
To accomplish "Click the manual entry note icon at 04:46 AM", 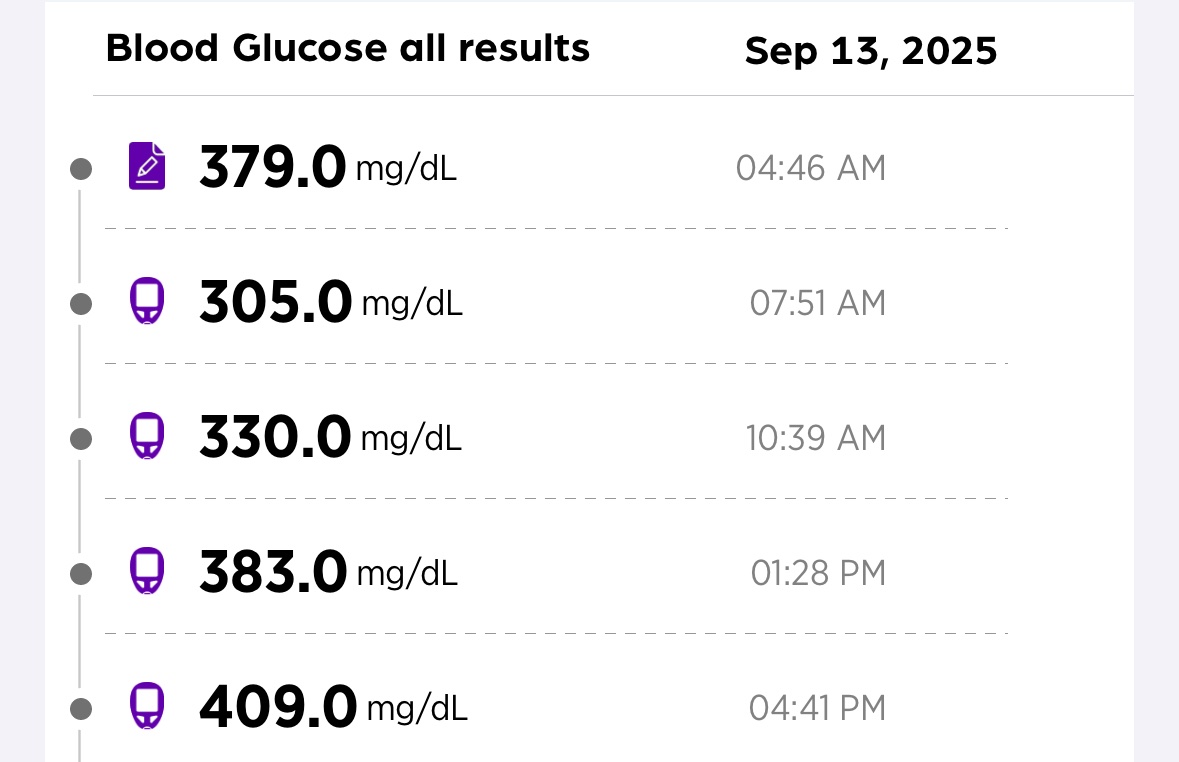I will [147, 166].
